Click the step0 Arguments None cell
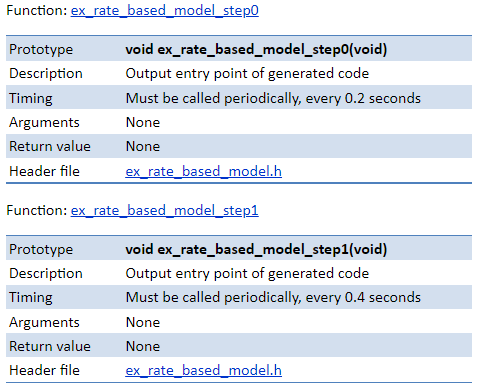Screen dimensions: 477x387 tap(143, 122)
